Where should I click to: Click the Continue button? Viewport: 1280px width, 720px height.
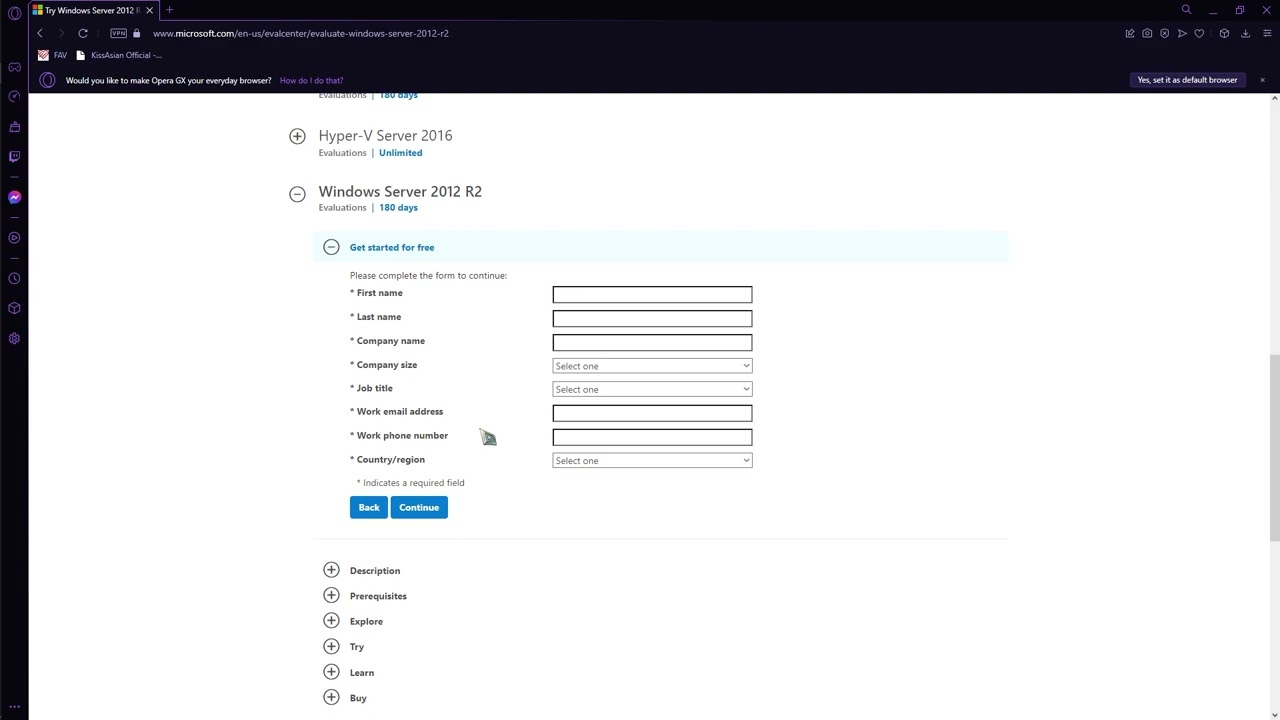tap(419, 507)
